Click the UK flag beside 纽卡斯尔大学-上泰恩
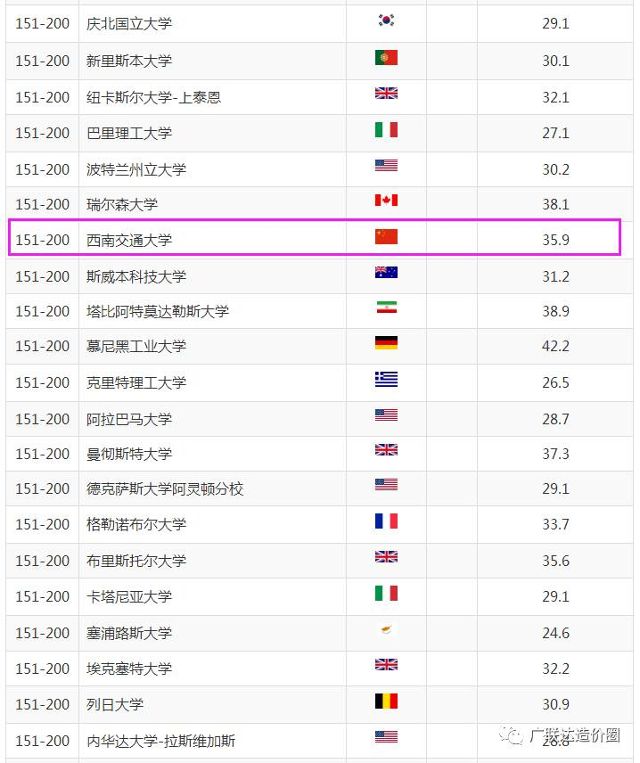 [x=386, y=93]
